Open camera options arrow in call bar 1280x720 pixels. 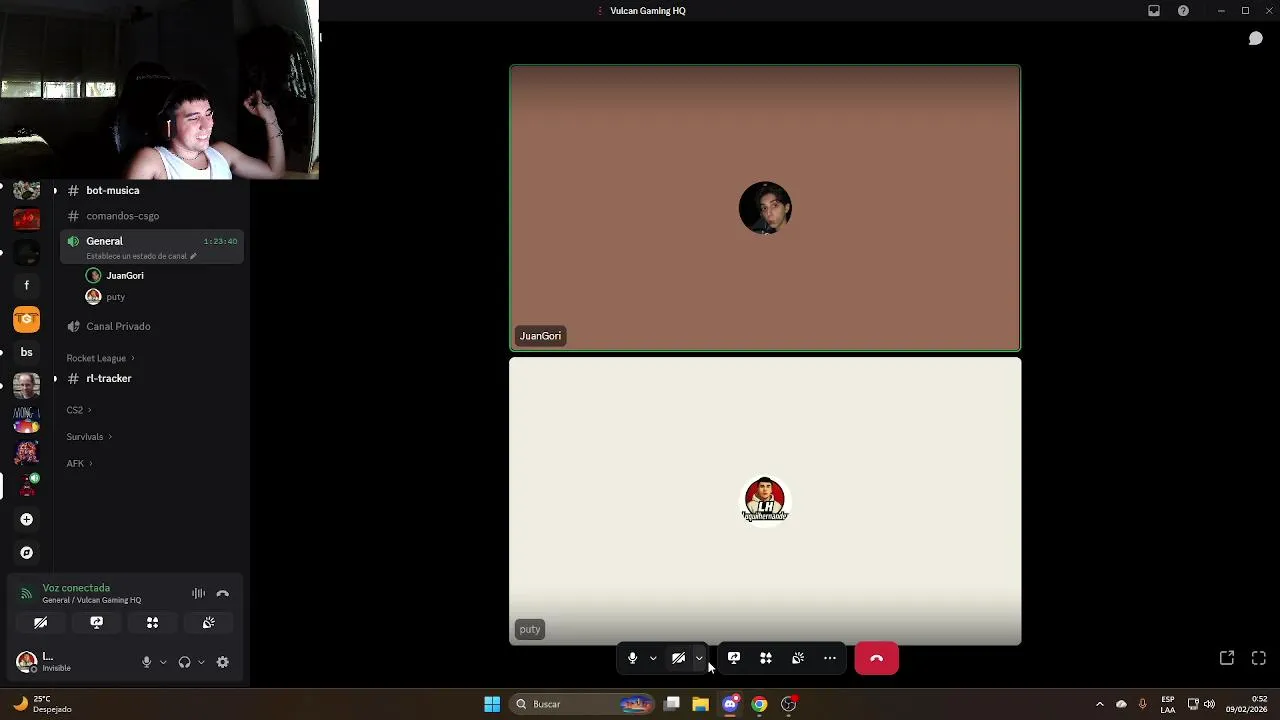699,658
